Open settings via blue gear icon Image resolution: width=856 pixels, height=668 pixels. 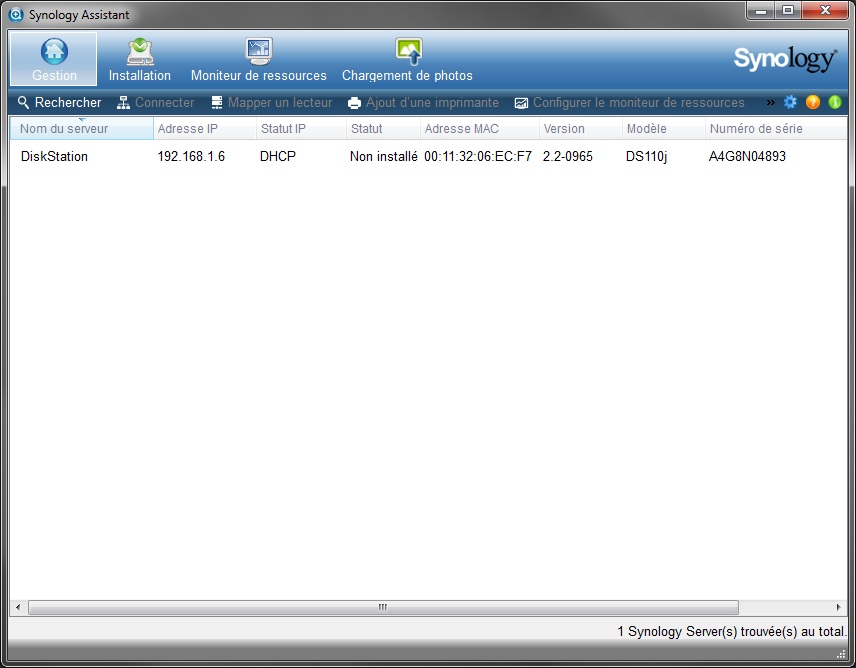pyautogui.click(x=790, y=102)
